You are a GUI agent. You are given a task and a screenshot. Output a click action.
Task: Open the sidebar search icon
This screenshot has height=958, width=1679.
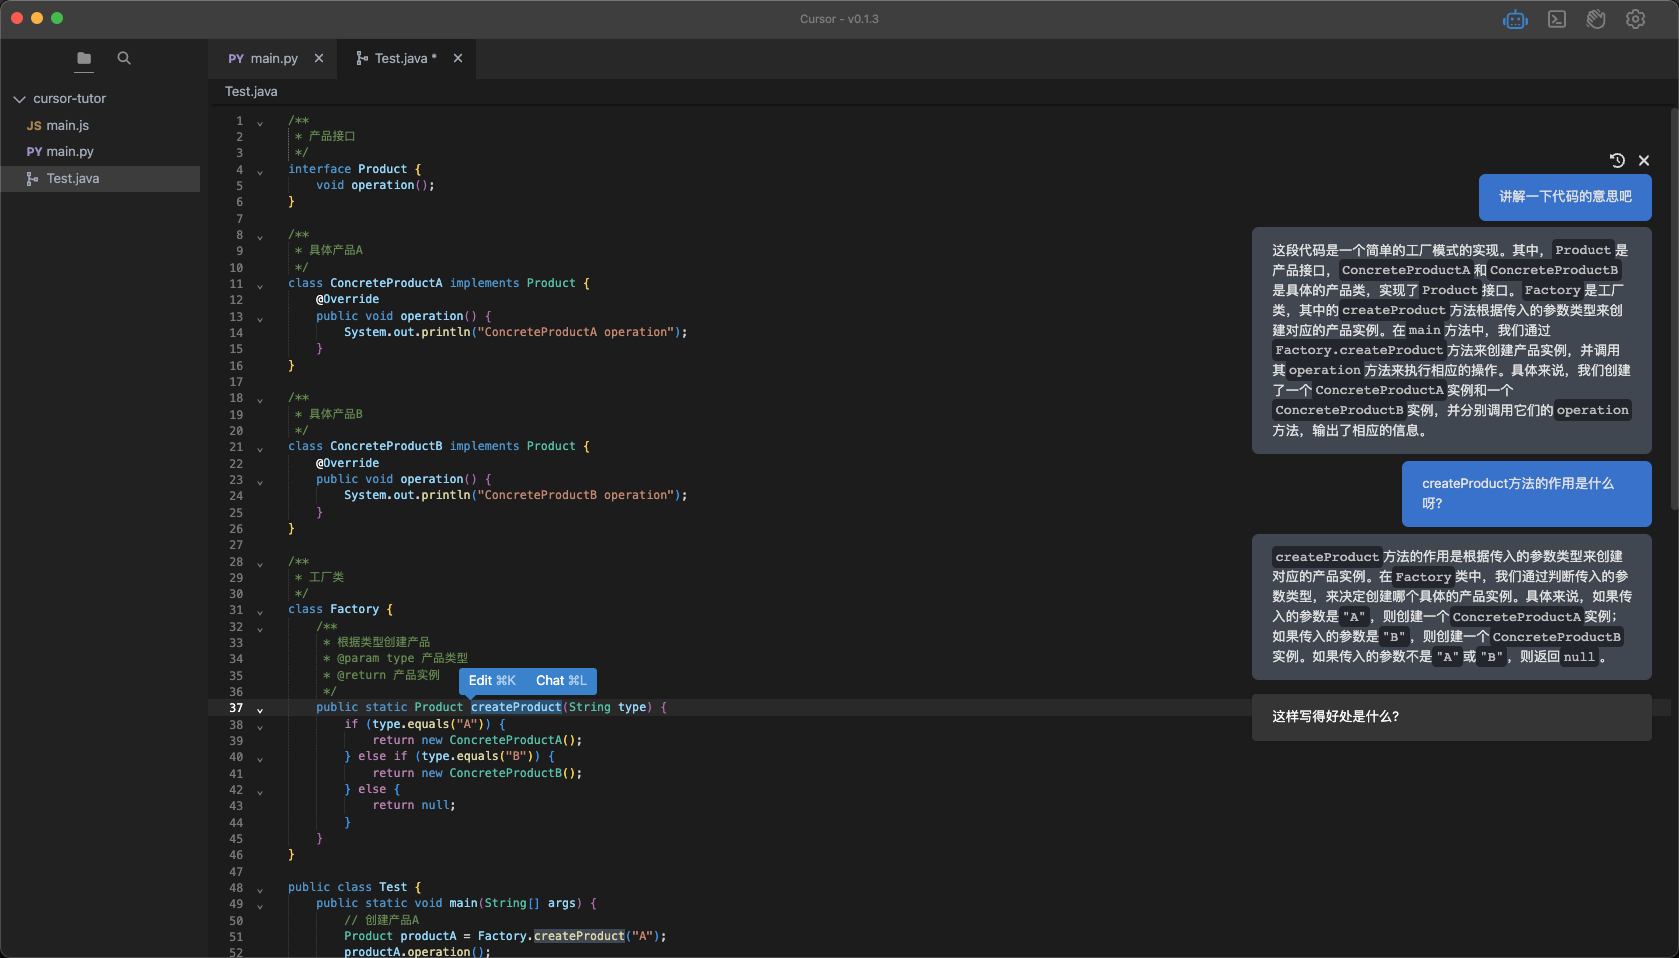[124, 58]
